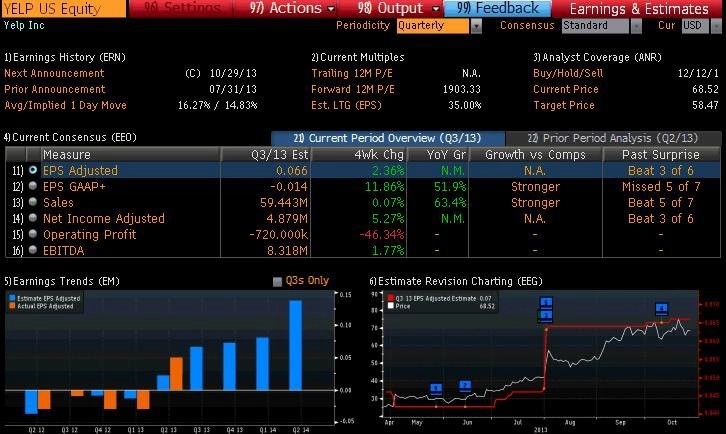Image resolution: width=726 pixels, height=434 pixels.
Task: Open Estimate Revision Charting (EEG) link
Action: pos(456,281)
